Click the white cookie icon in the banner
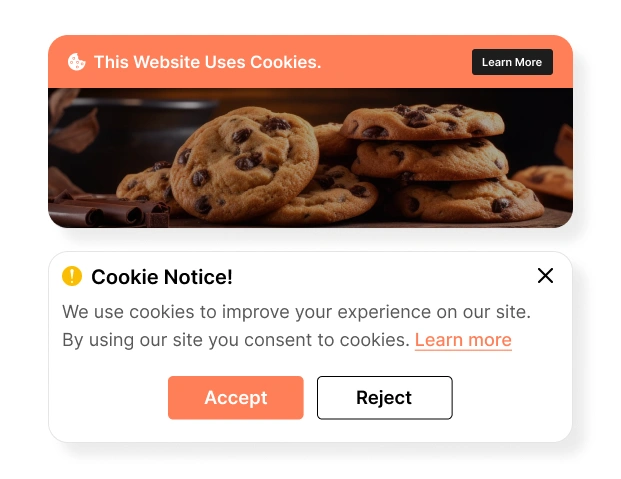 click(x=76, y=62)
